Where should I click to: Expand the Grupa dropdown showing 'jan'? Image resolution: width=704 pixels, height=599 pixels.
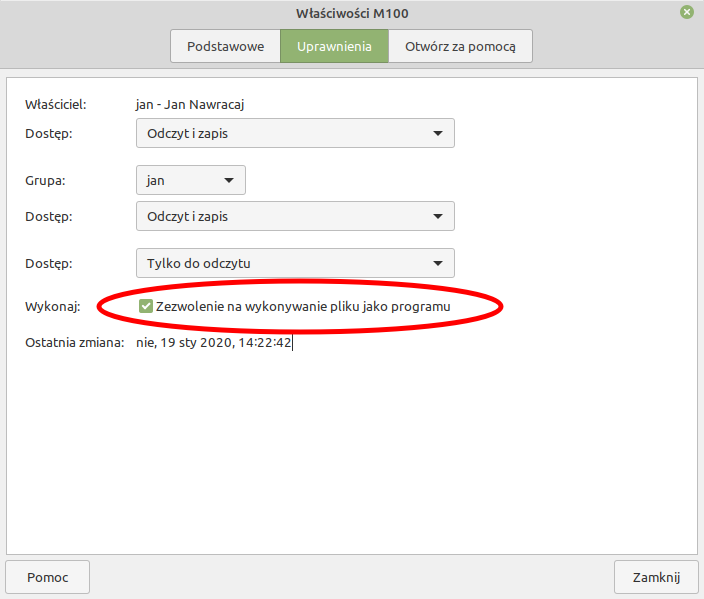(x=190, y=180)
